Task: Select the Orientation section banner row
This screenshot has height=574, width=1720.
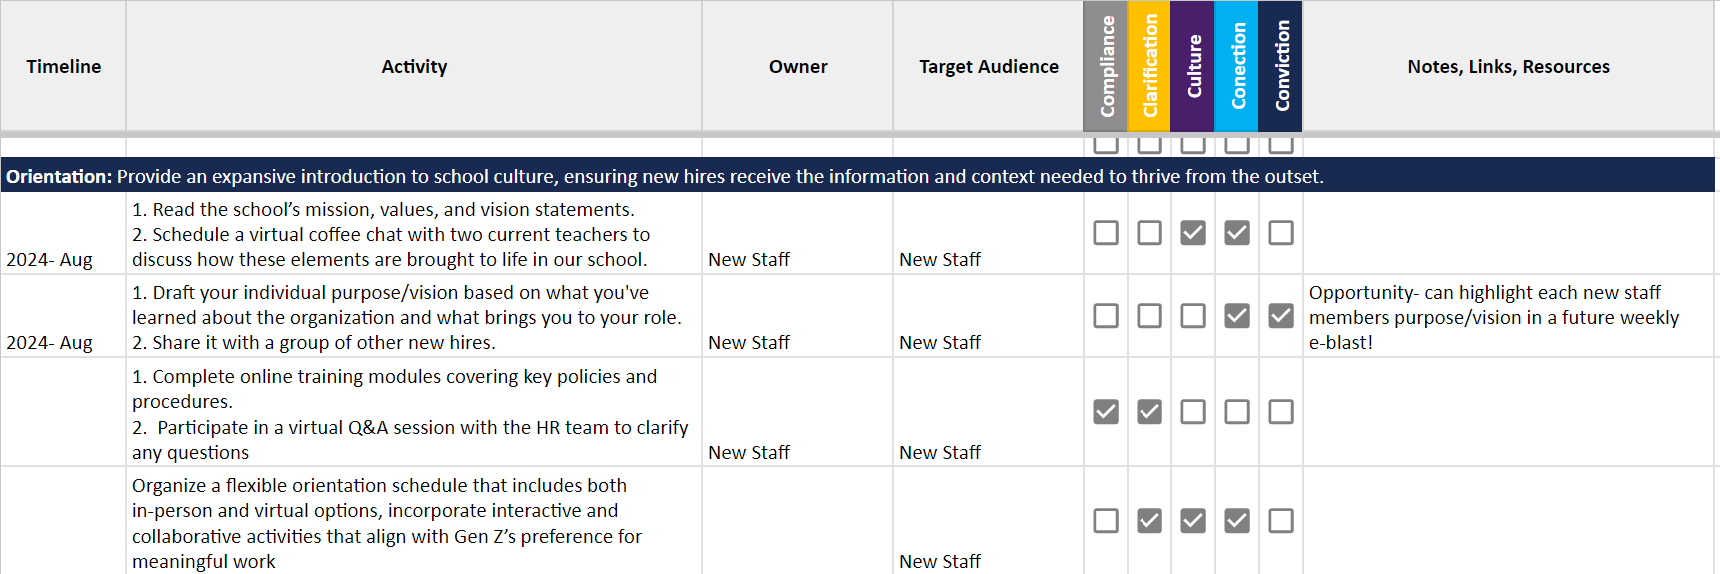Action: tap(858, 175)
